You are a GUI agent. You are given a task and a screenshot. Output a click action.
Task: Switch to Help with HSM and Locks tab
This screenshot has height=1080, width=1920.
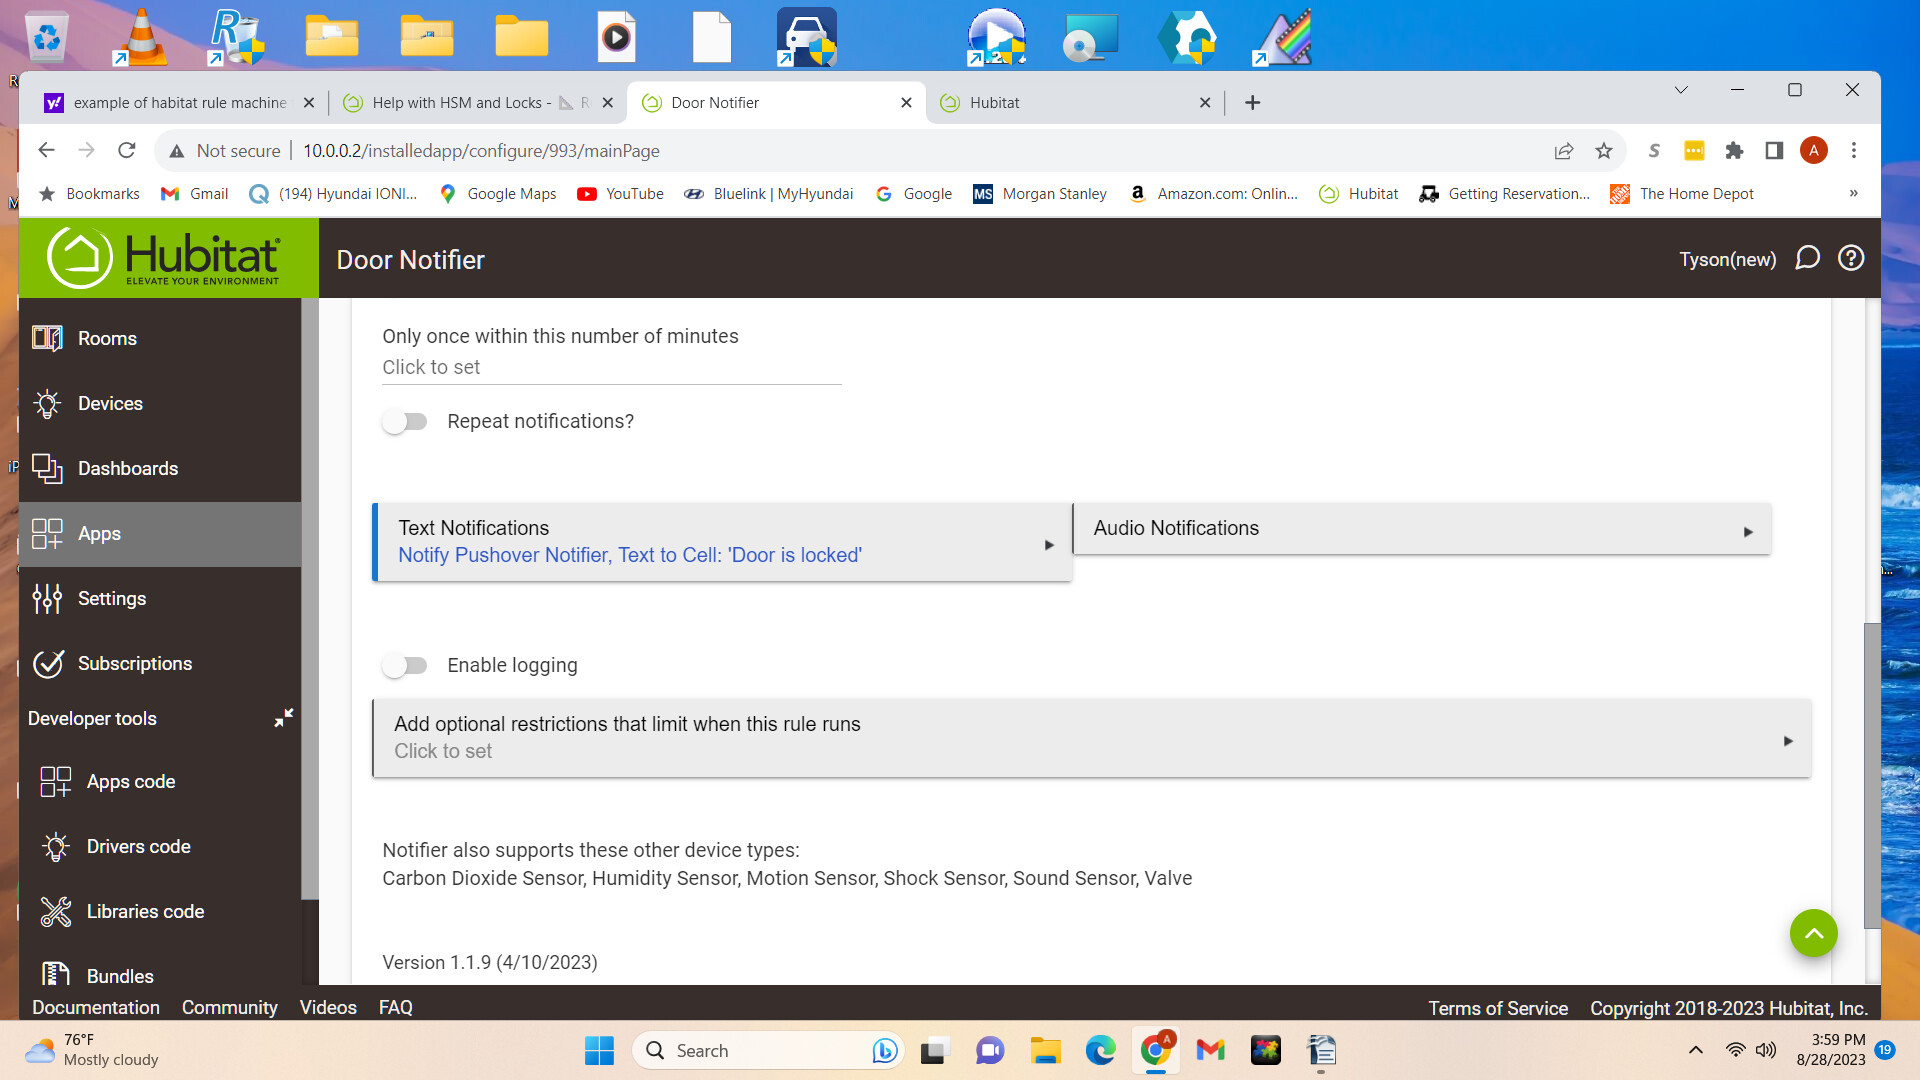[x=462, y=103]
